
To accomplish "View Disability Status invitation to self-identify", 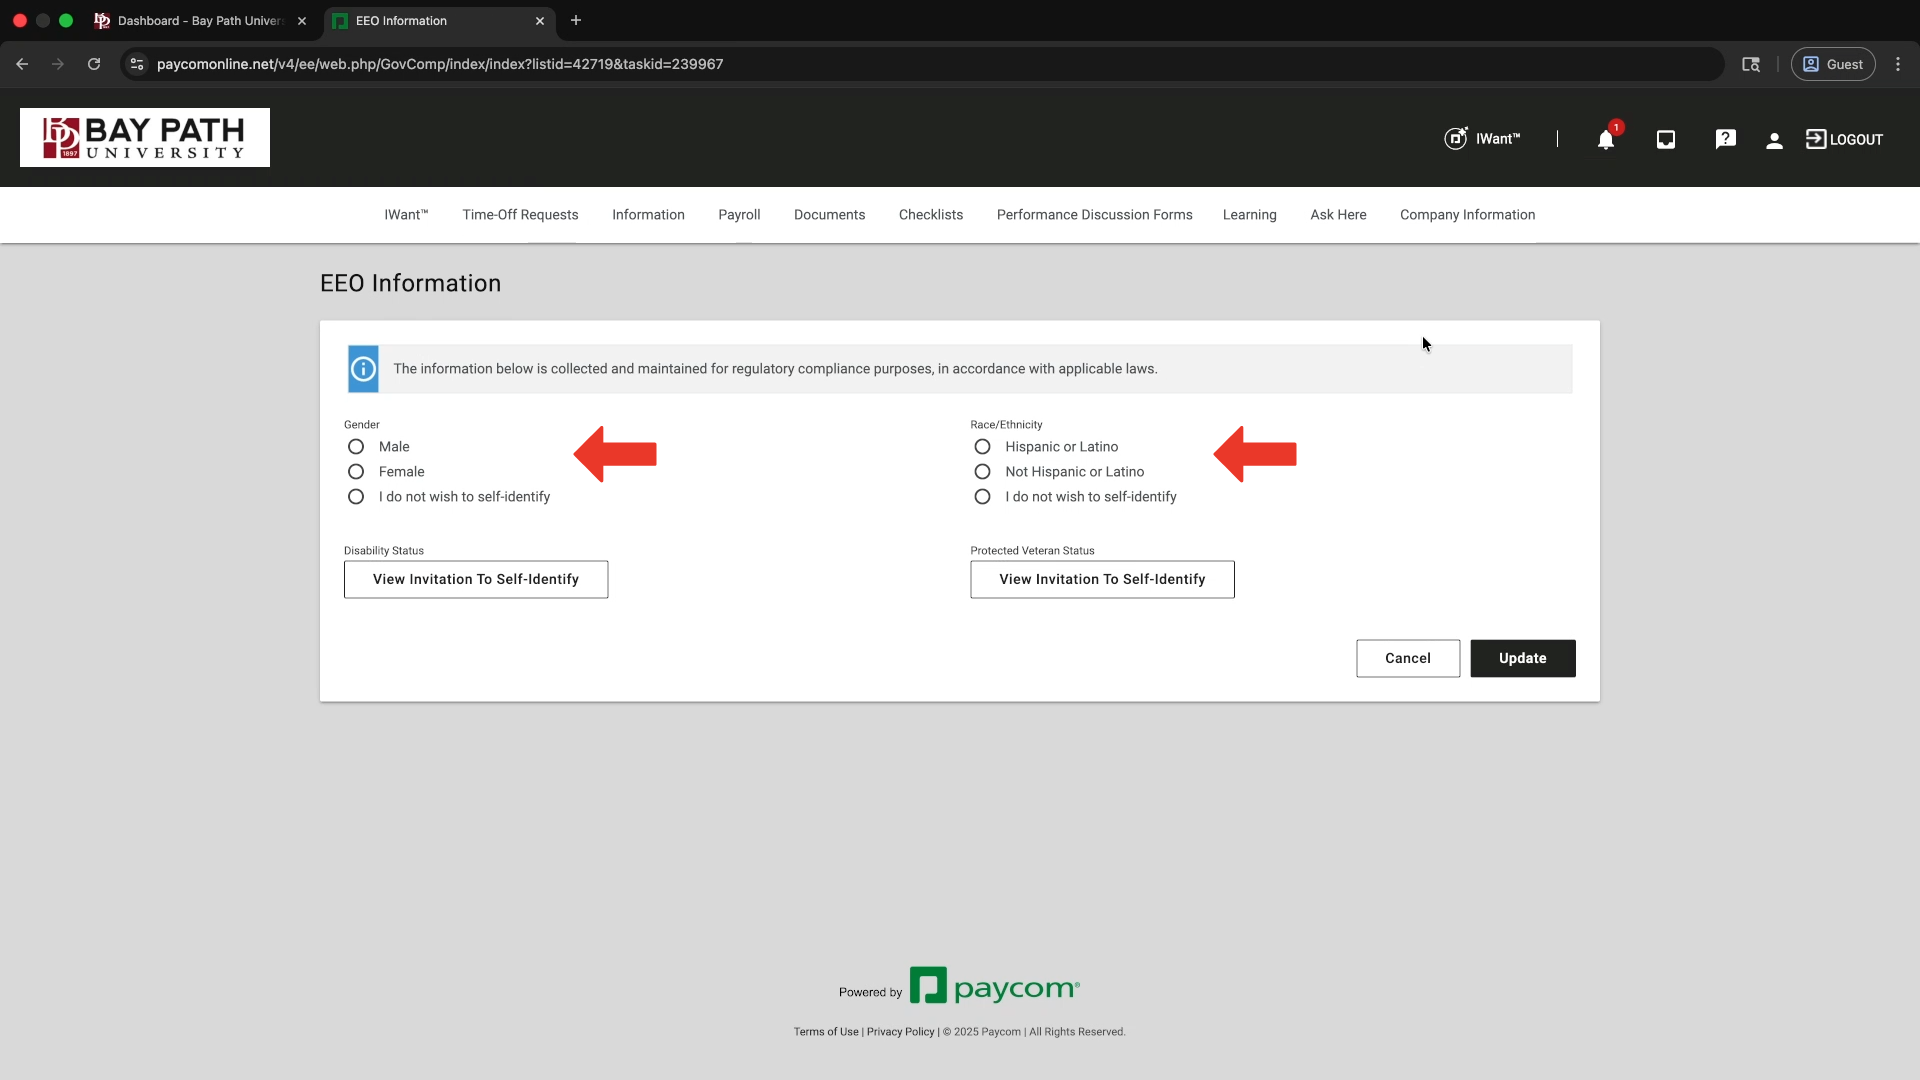I will 476,579.
